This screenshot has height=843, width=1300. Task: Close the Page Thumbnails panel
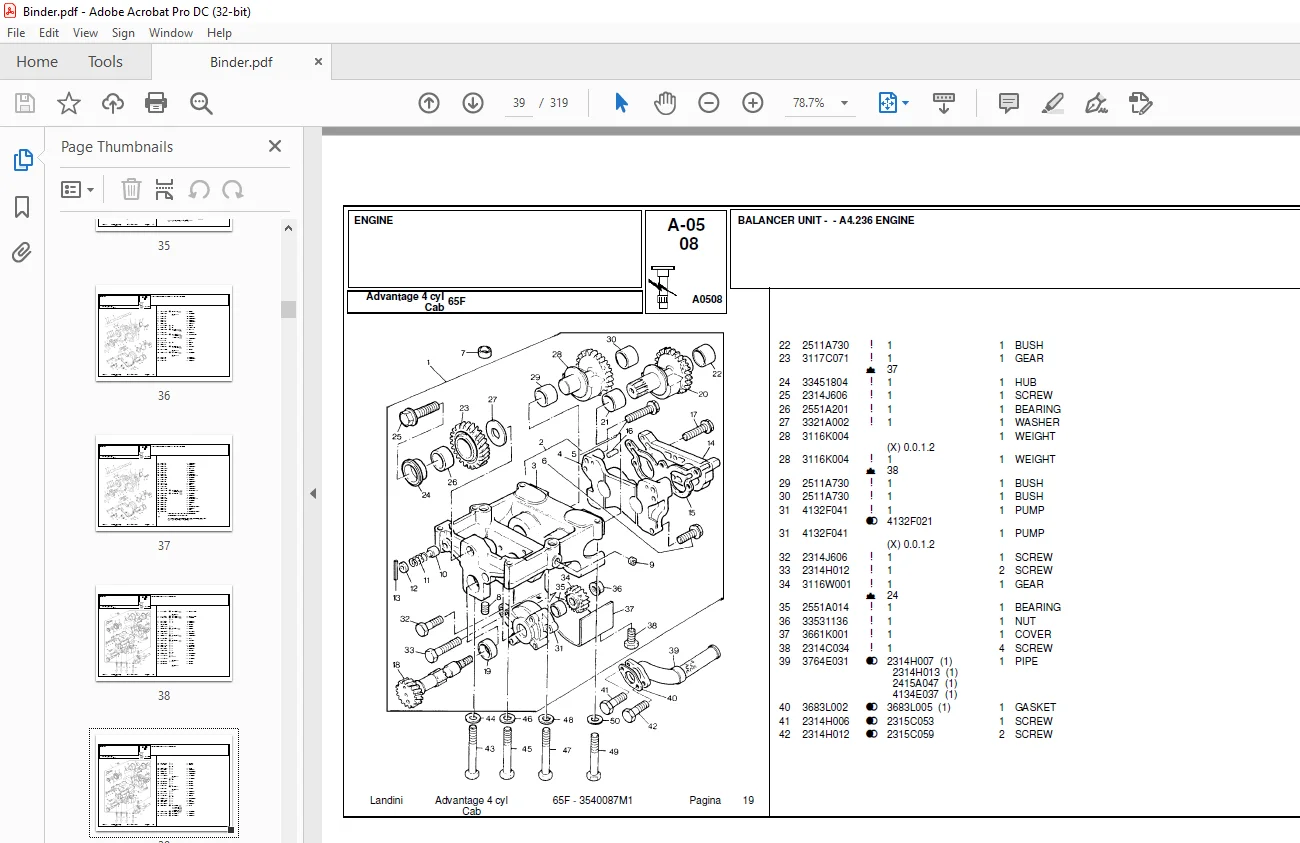click(x=275, y=146)
